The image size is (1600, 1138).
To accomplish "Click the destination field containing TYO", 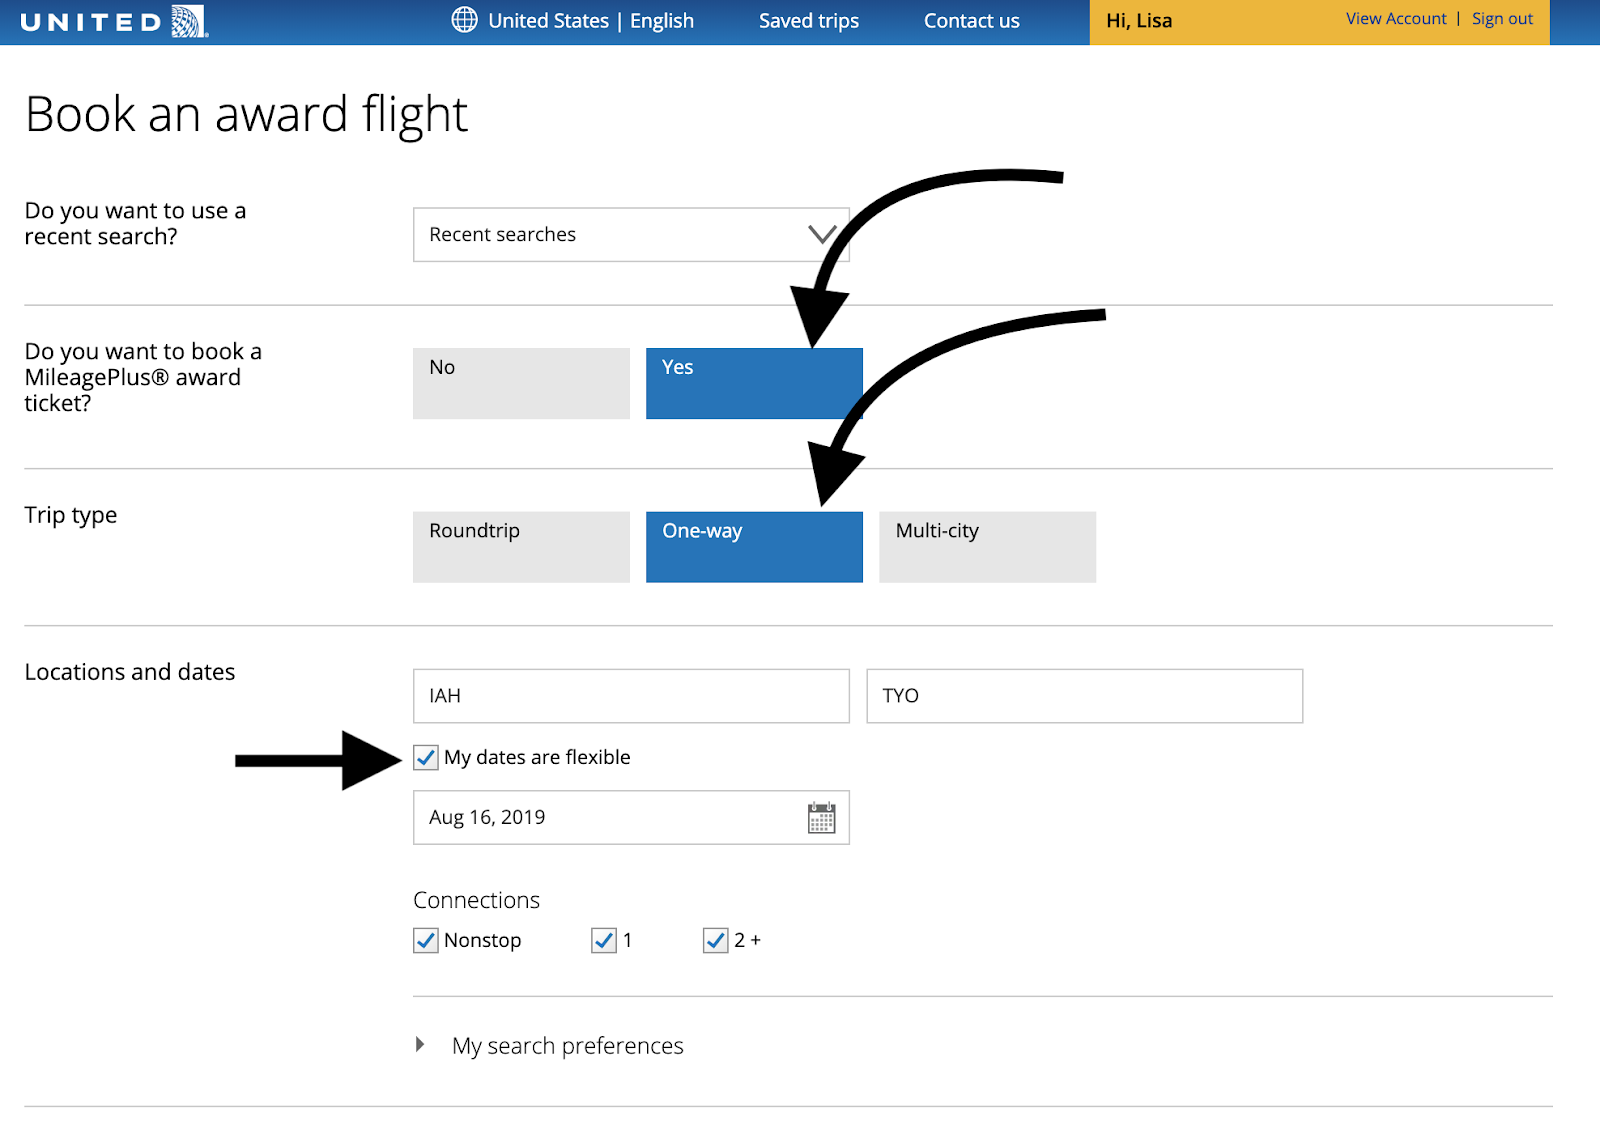I will point(1084,696).
